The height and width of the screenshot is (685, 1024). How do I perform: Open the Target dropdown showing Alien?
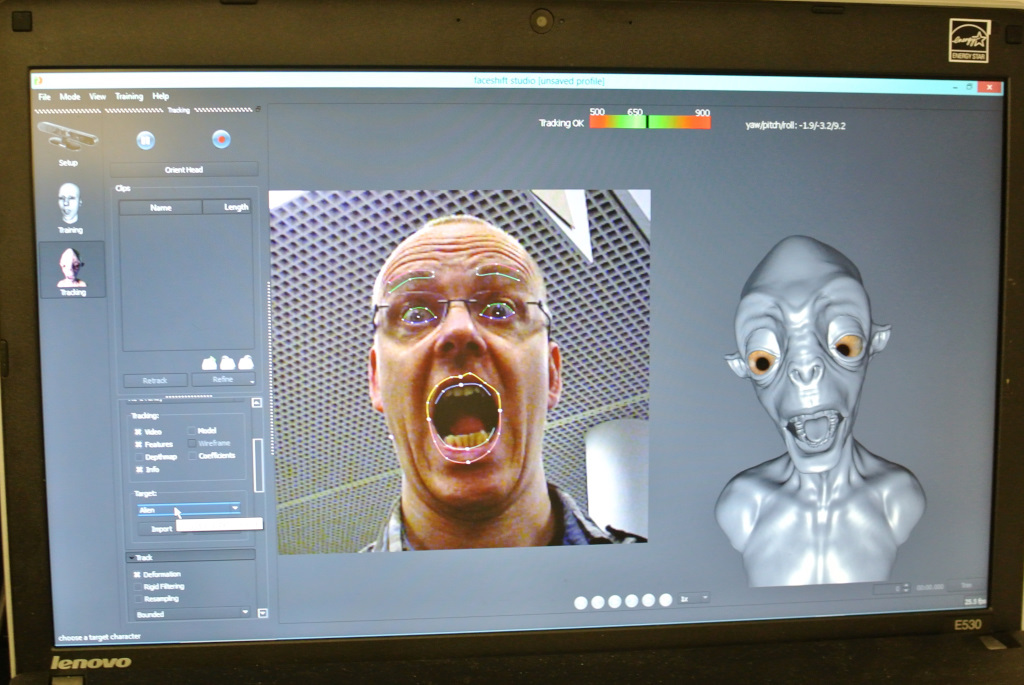(x=189, y=509)
